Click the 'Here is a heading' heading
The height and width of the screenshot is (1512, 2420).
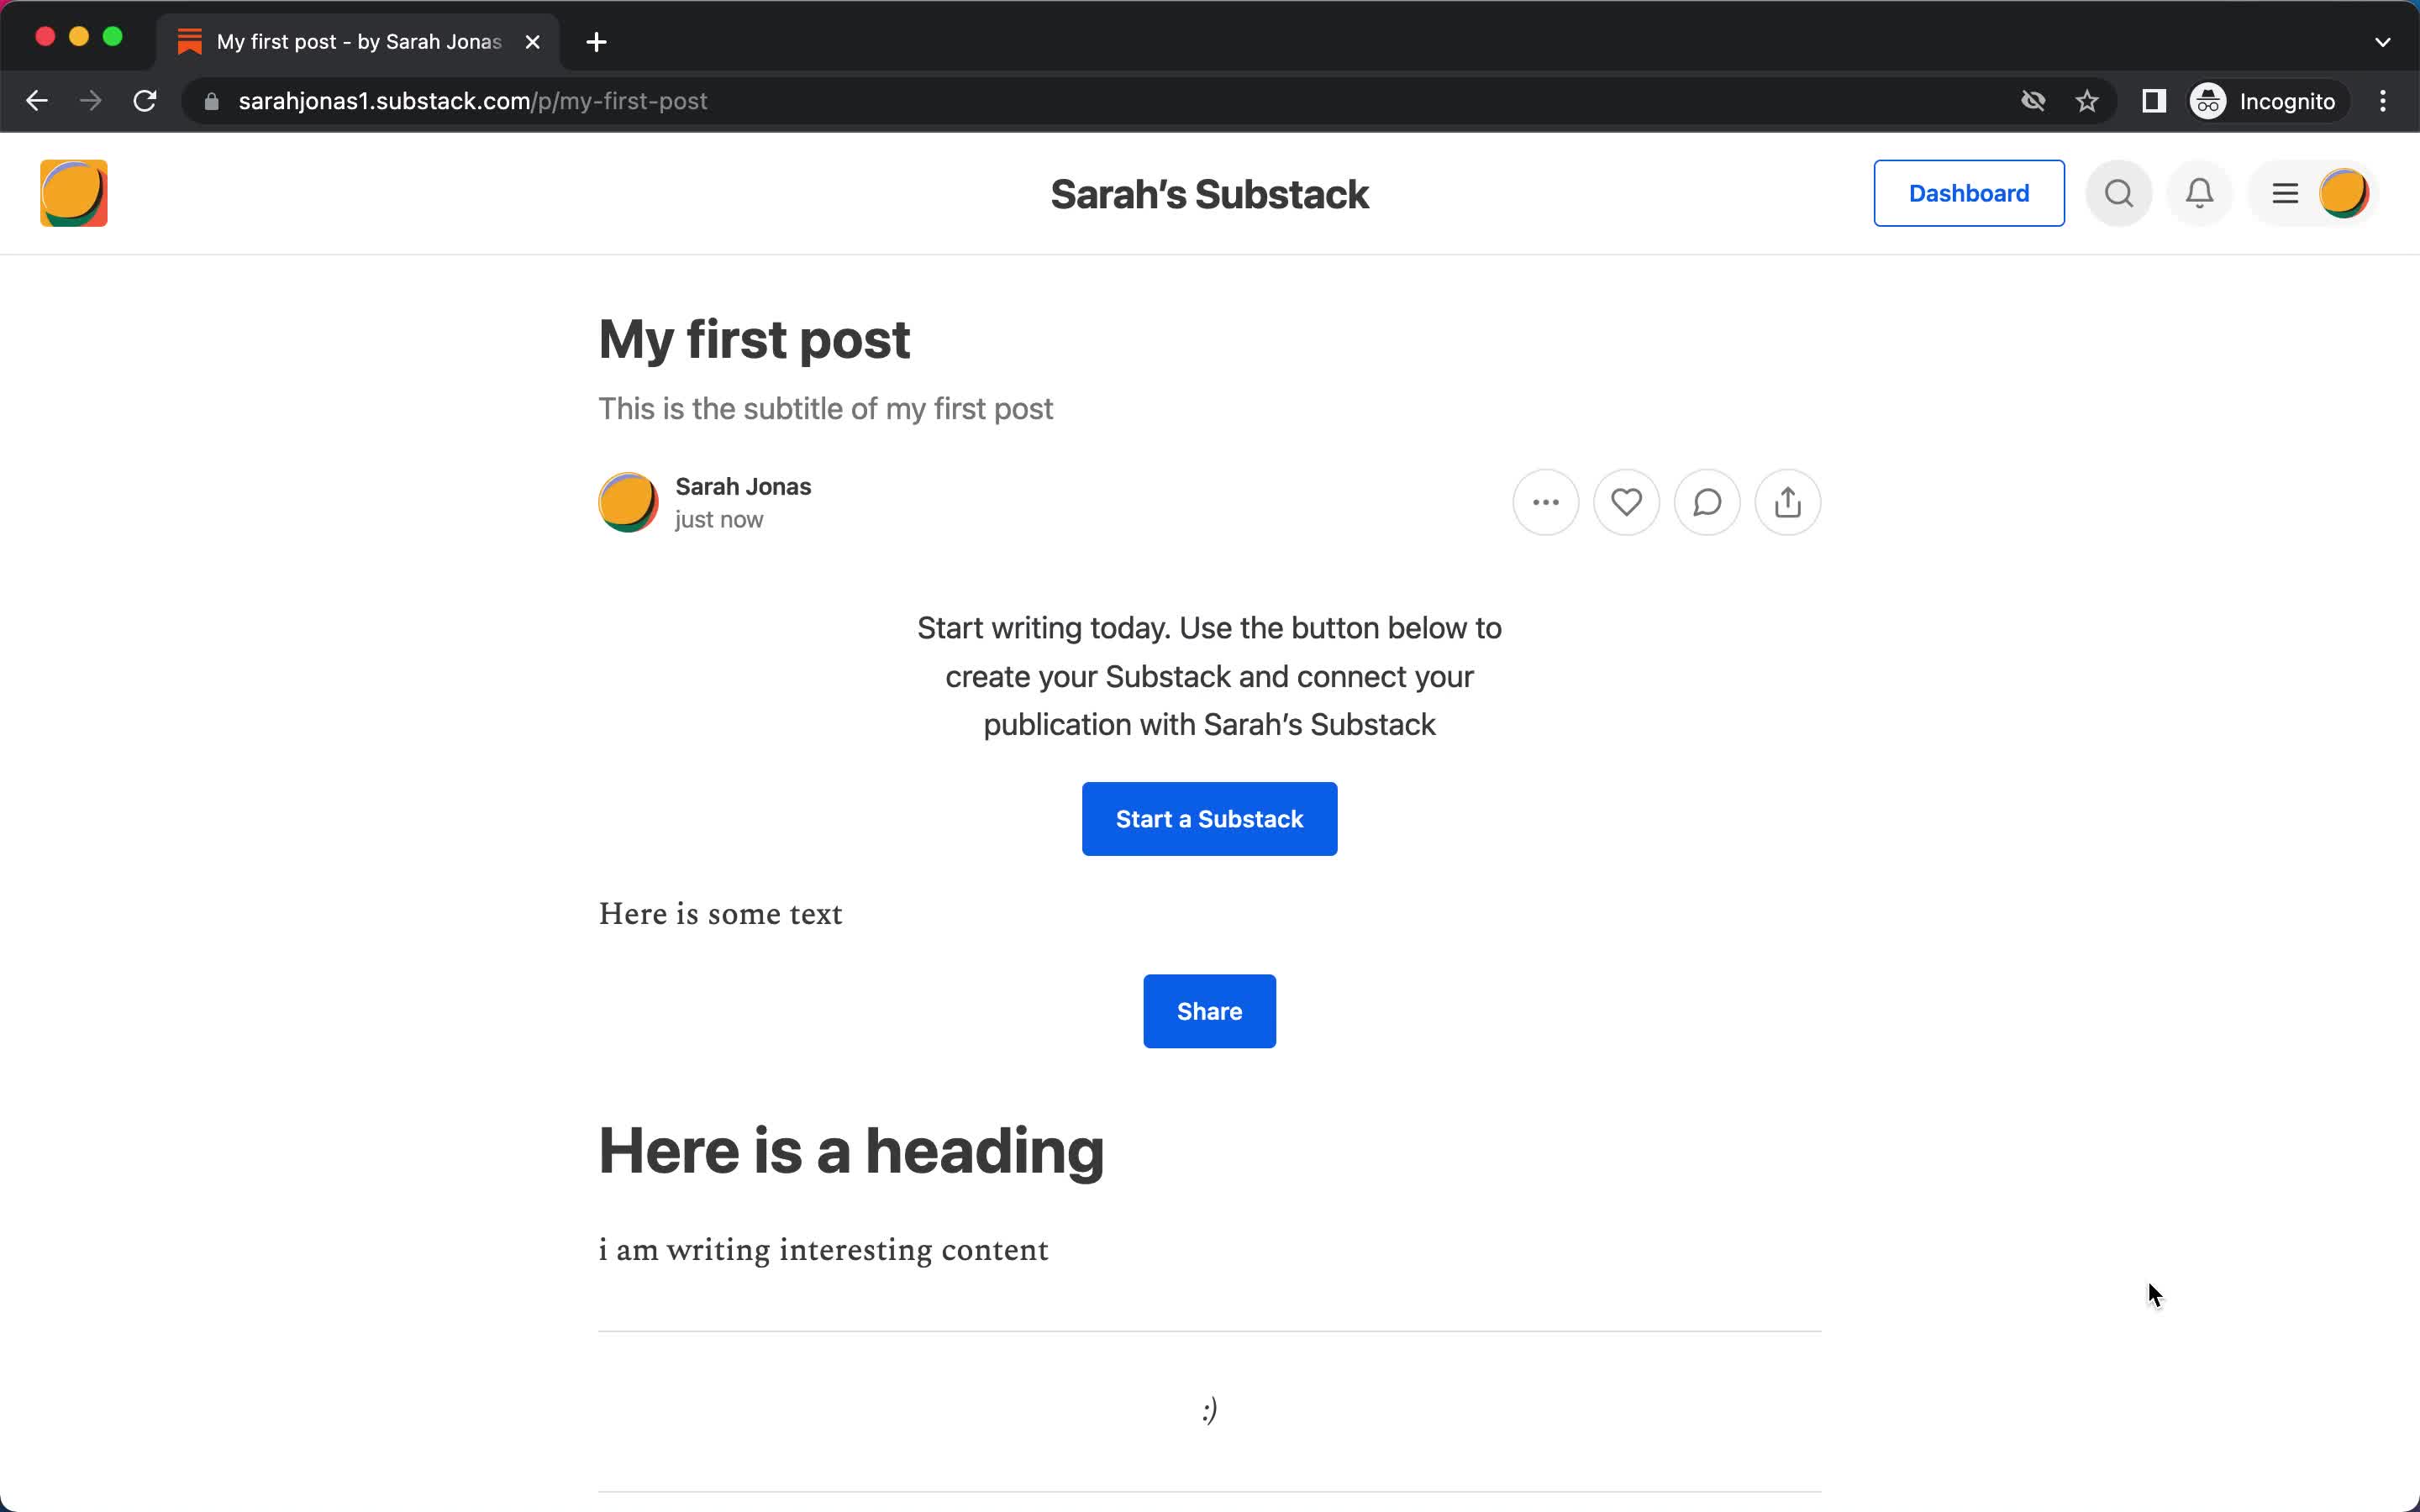click(x=851, y=1150)
